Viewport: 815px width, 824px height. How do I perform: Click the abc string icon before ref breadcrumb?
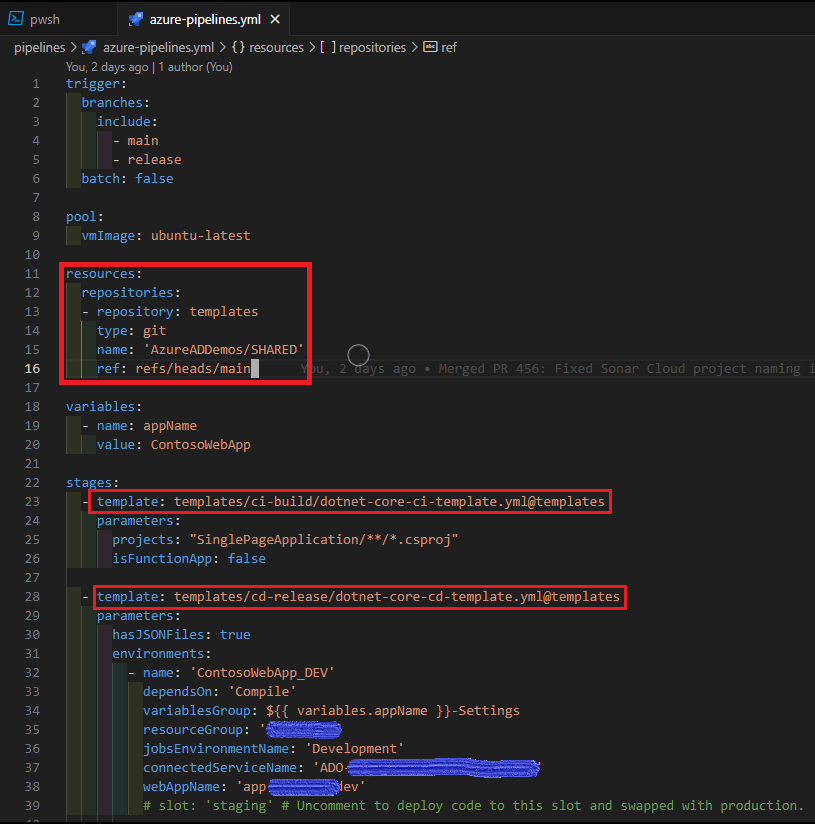[x=431, y=47]
